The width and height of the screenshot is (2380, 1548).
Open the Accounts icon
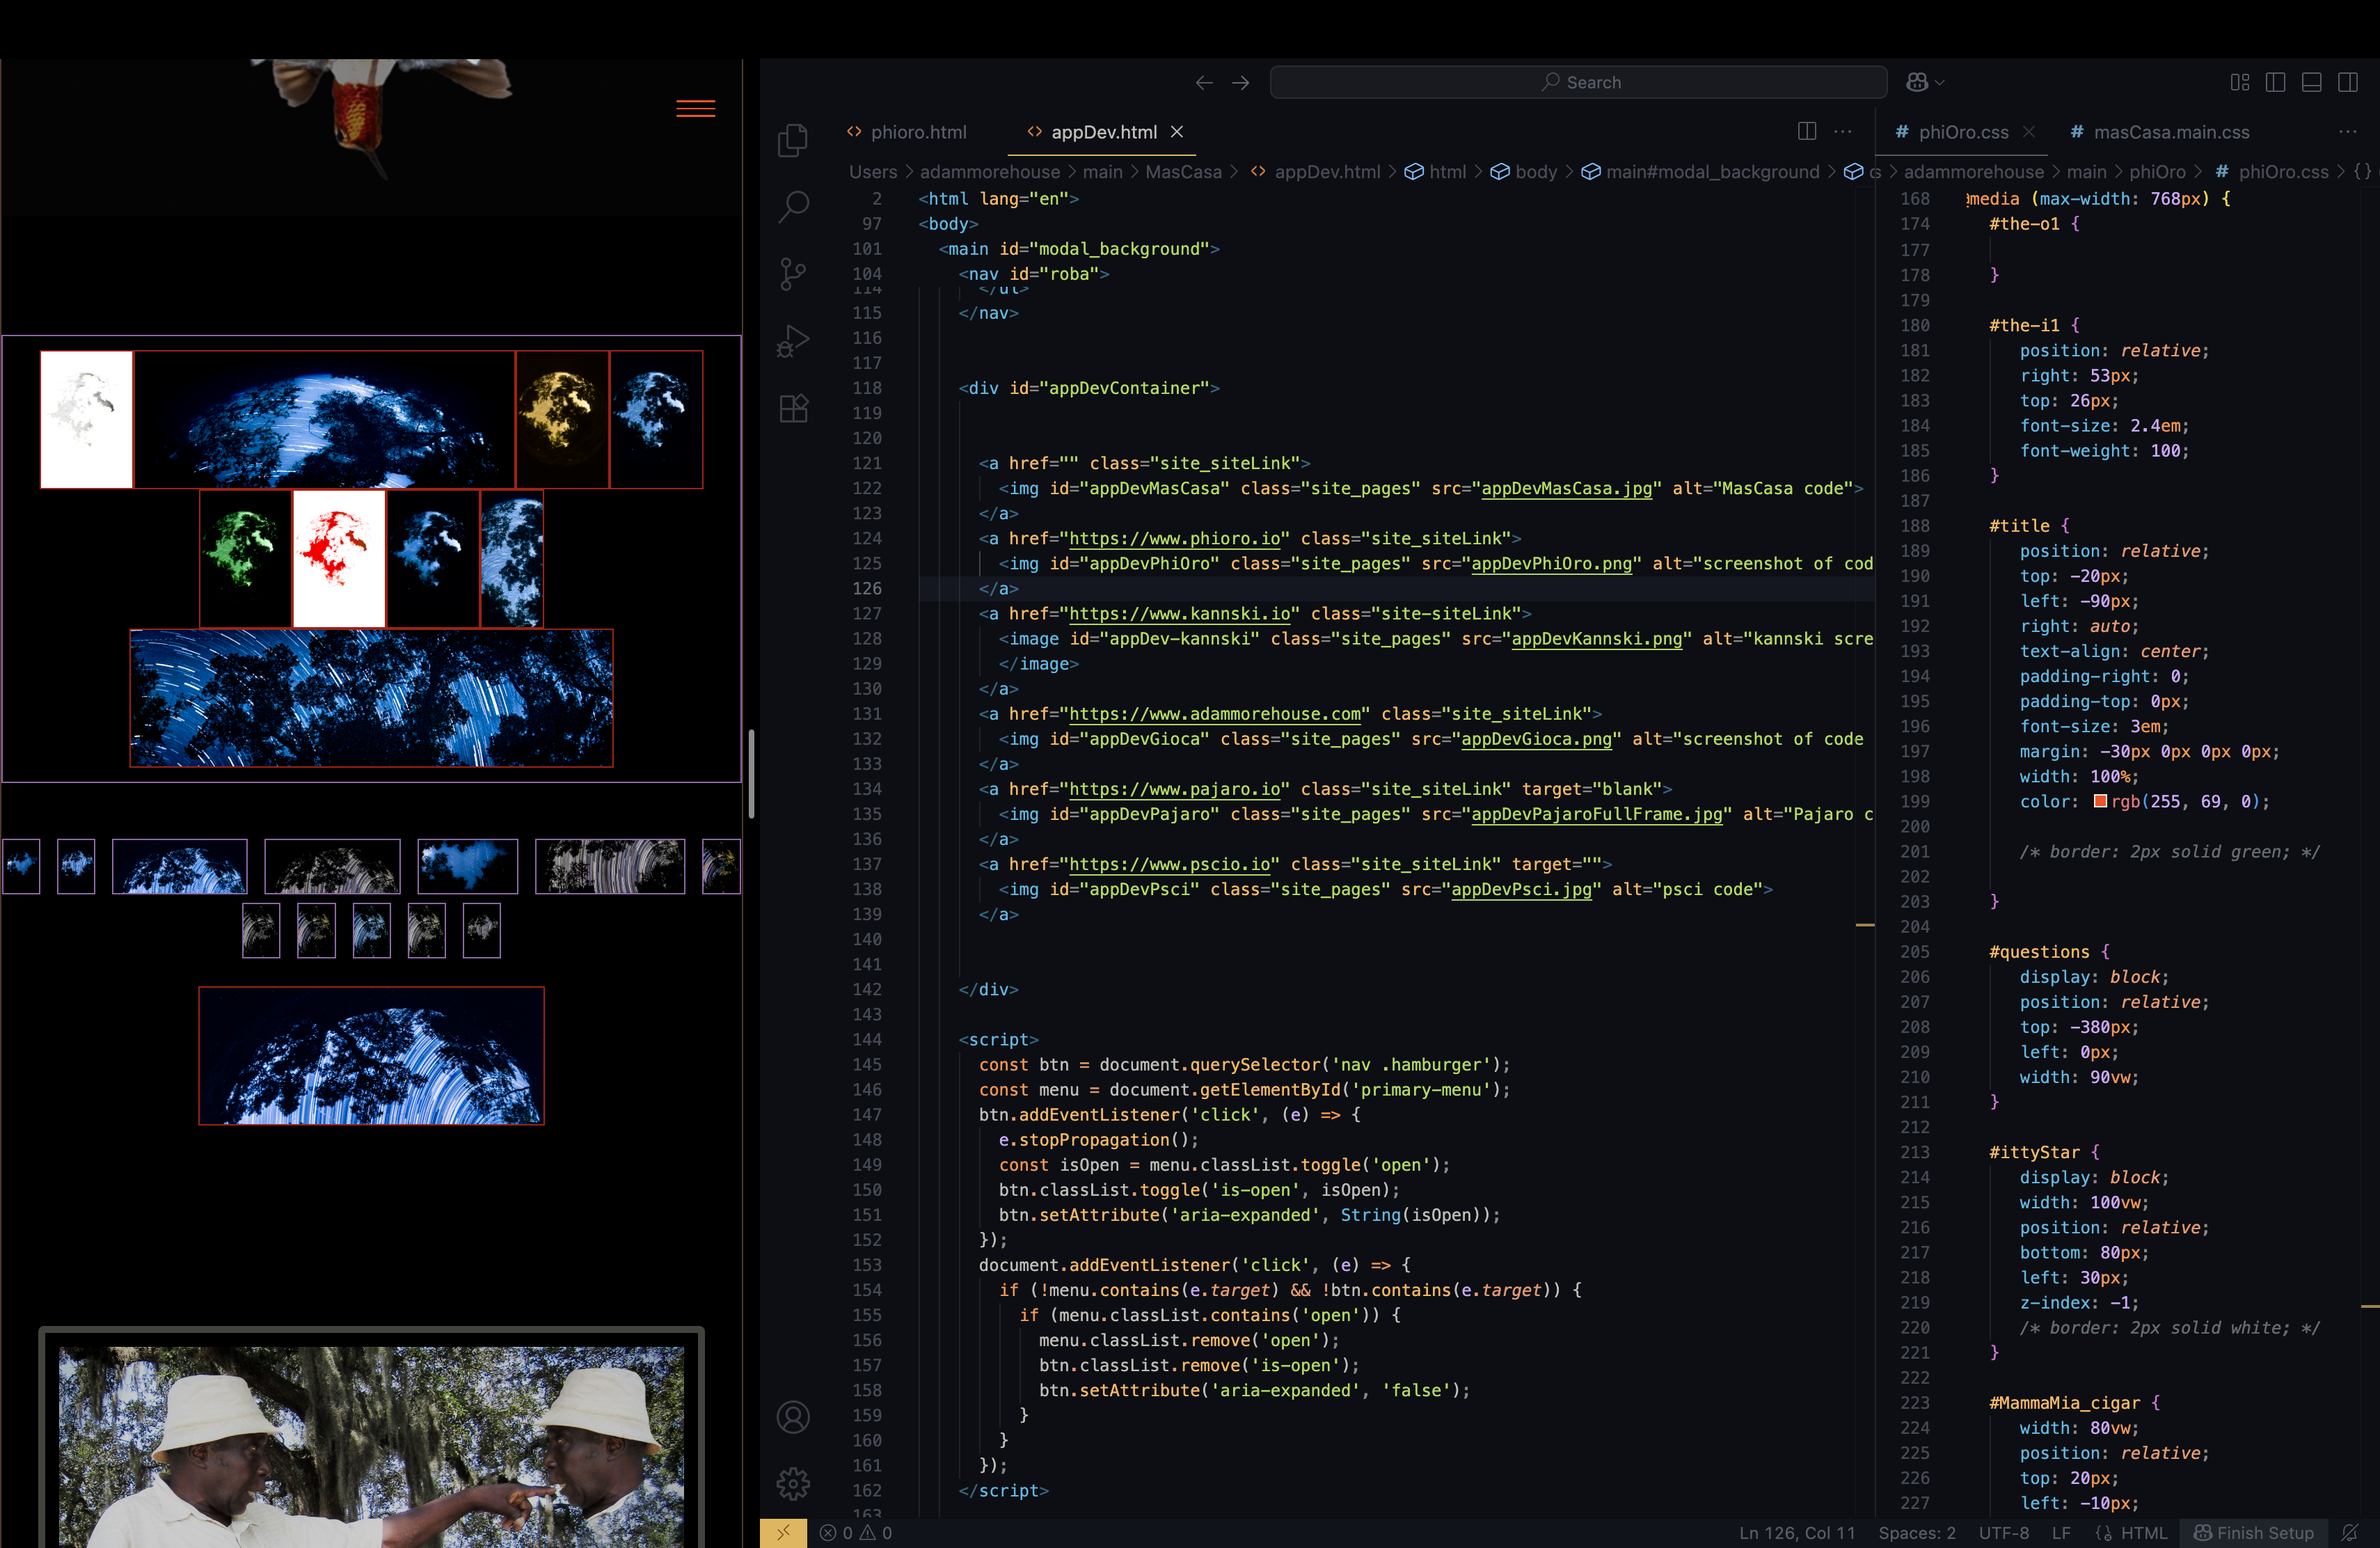[x=792, y=1417]
